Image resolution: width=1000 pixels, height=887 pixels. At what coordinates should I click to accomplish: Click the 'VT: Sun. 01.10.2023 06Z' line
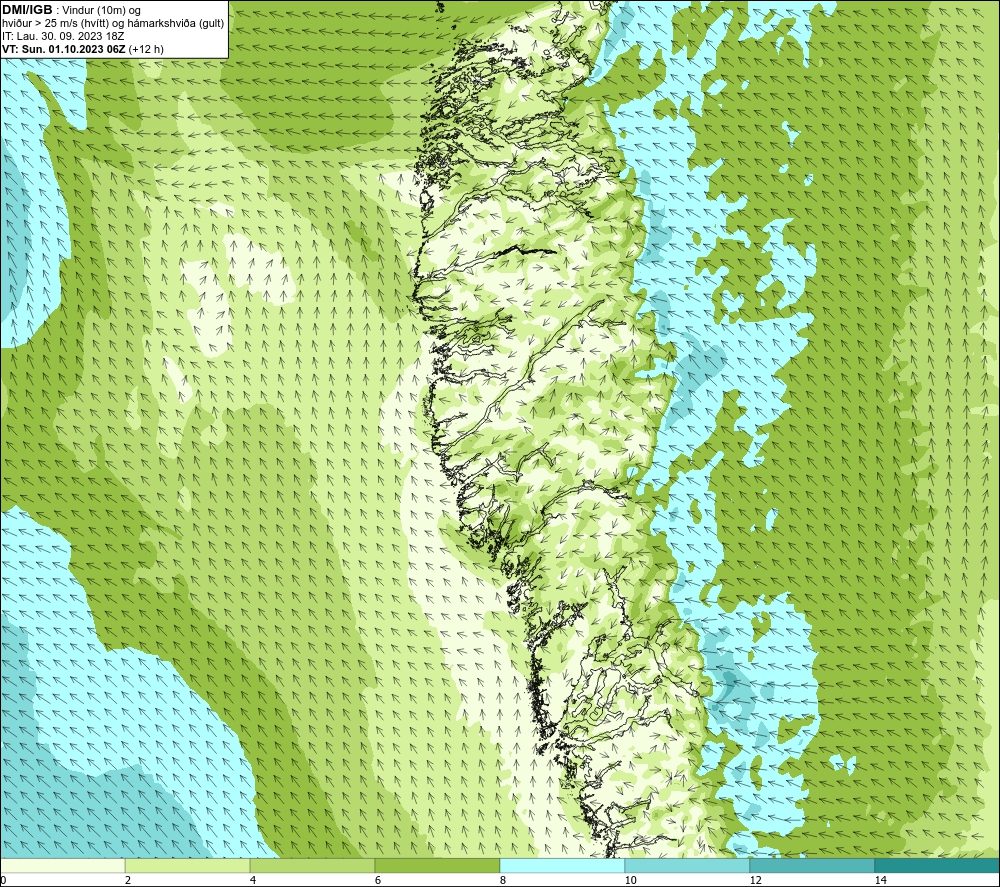tap(64, 49)
